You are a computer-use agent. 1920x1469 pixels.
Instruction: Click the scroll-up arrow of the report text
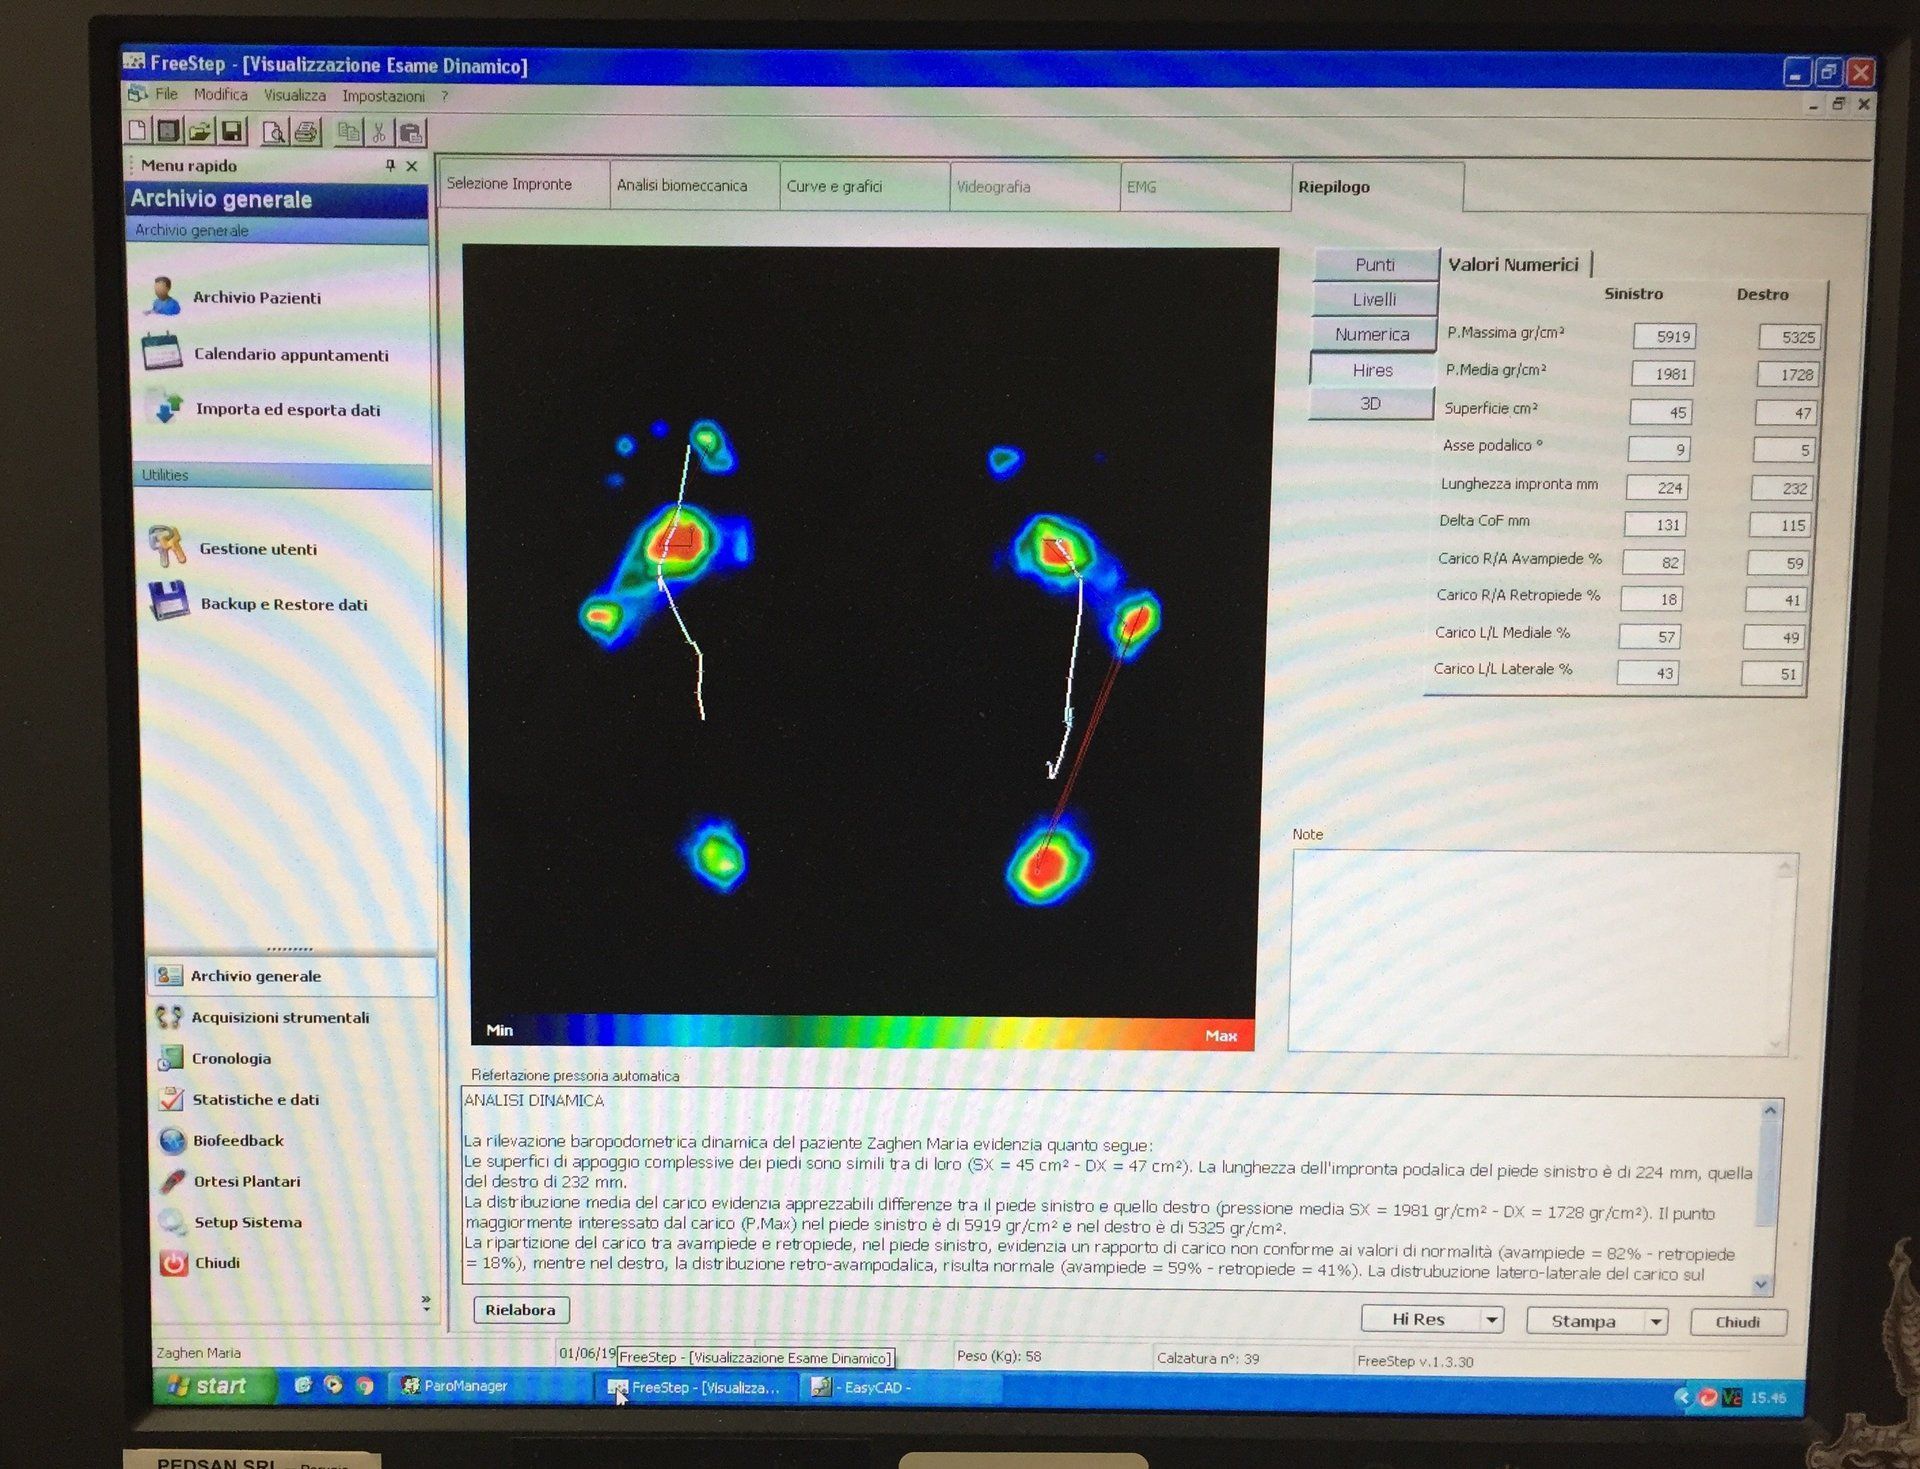[x=1770, y=1110]
